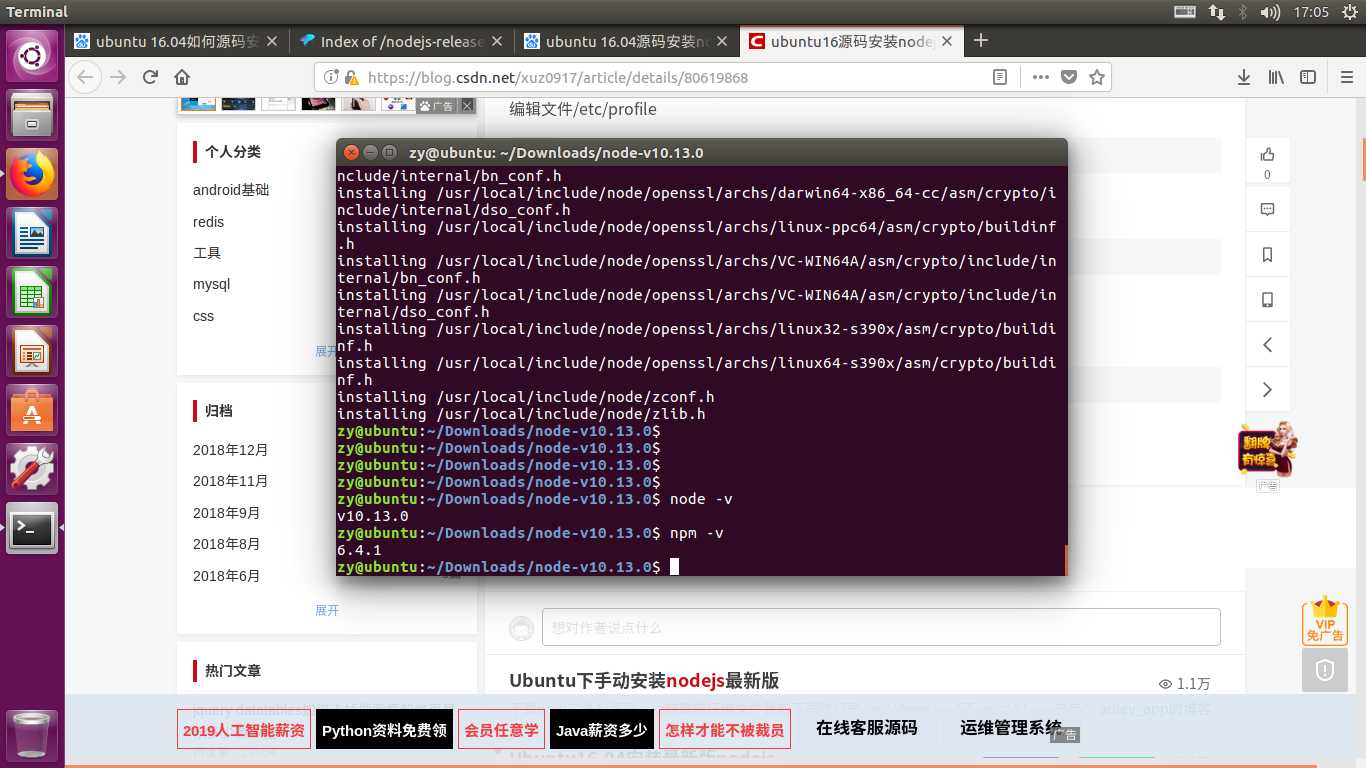Image resolution: width=1366 pixels, height=768 pixels.
Task: Click the Python资料免费领 ad button
Action: click(384, 730)
